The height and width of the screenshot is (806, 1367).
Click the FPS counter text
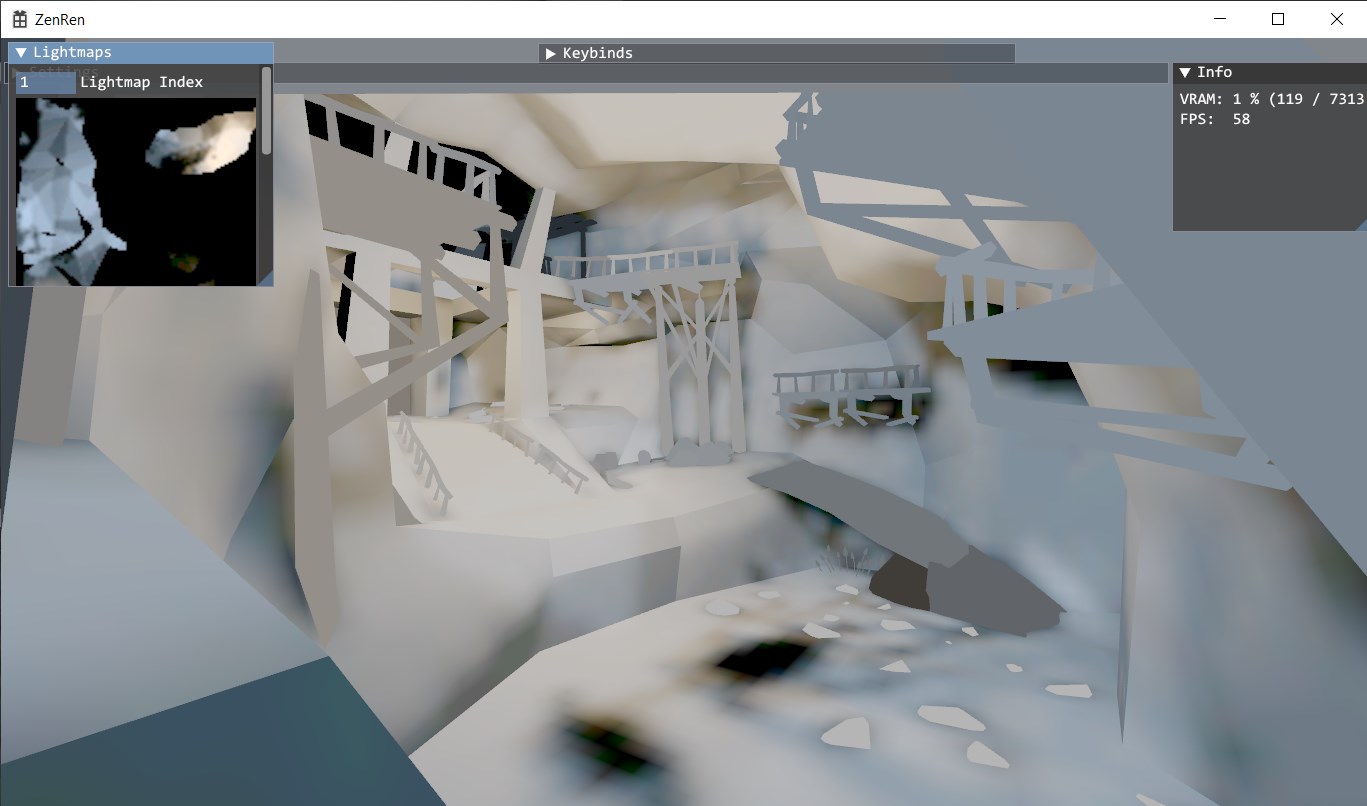[x=1215, y=119]
